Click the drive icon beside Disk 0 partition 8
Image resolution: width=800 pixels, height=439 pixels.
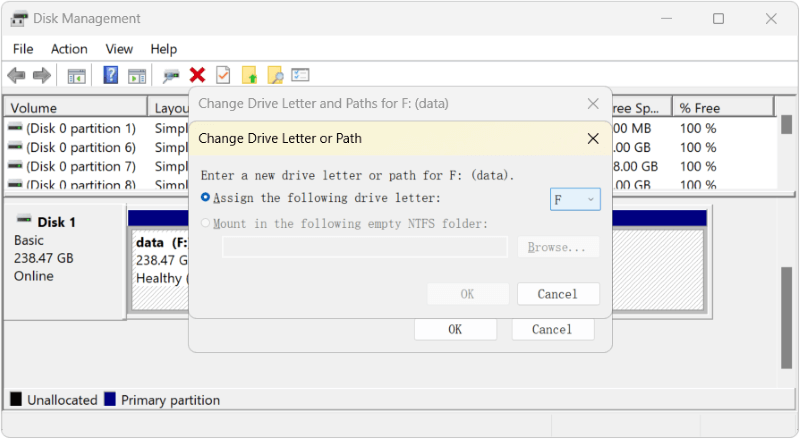[x=15, y=184]
